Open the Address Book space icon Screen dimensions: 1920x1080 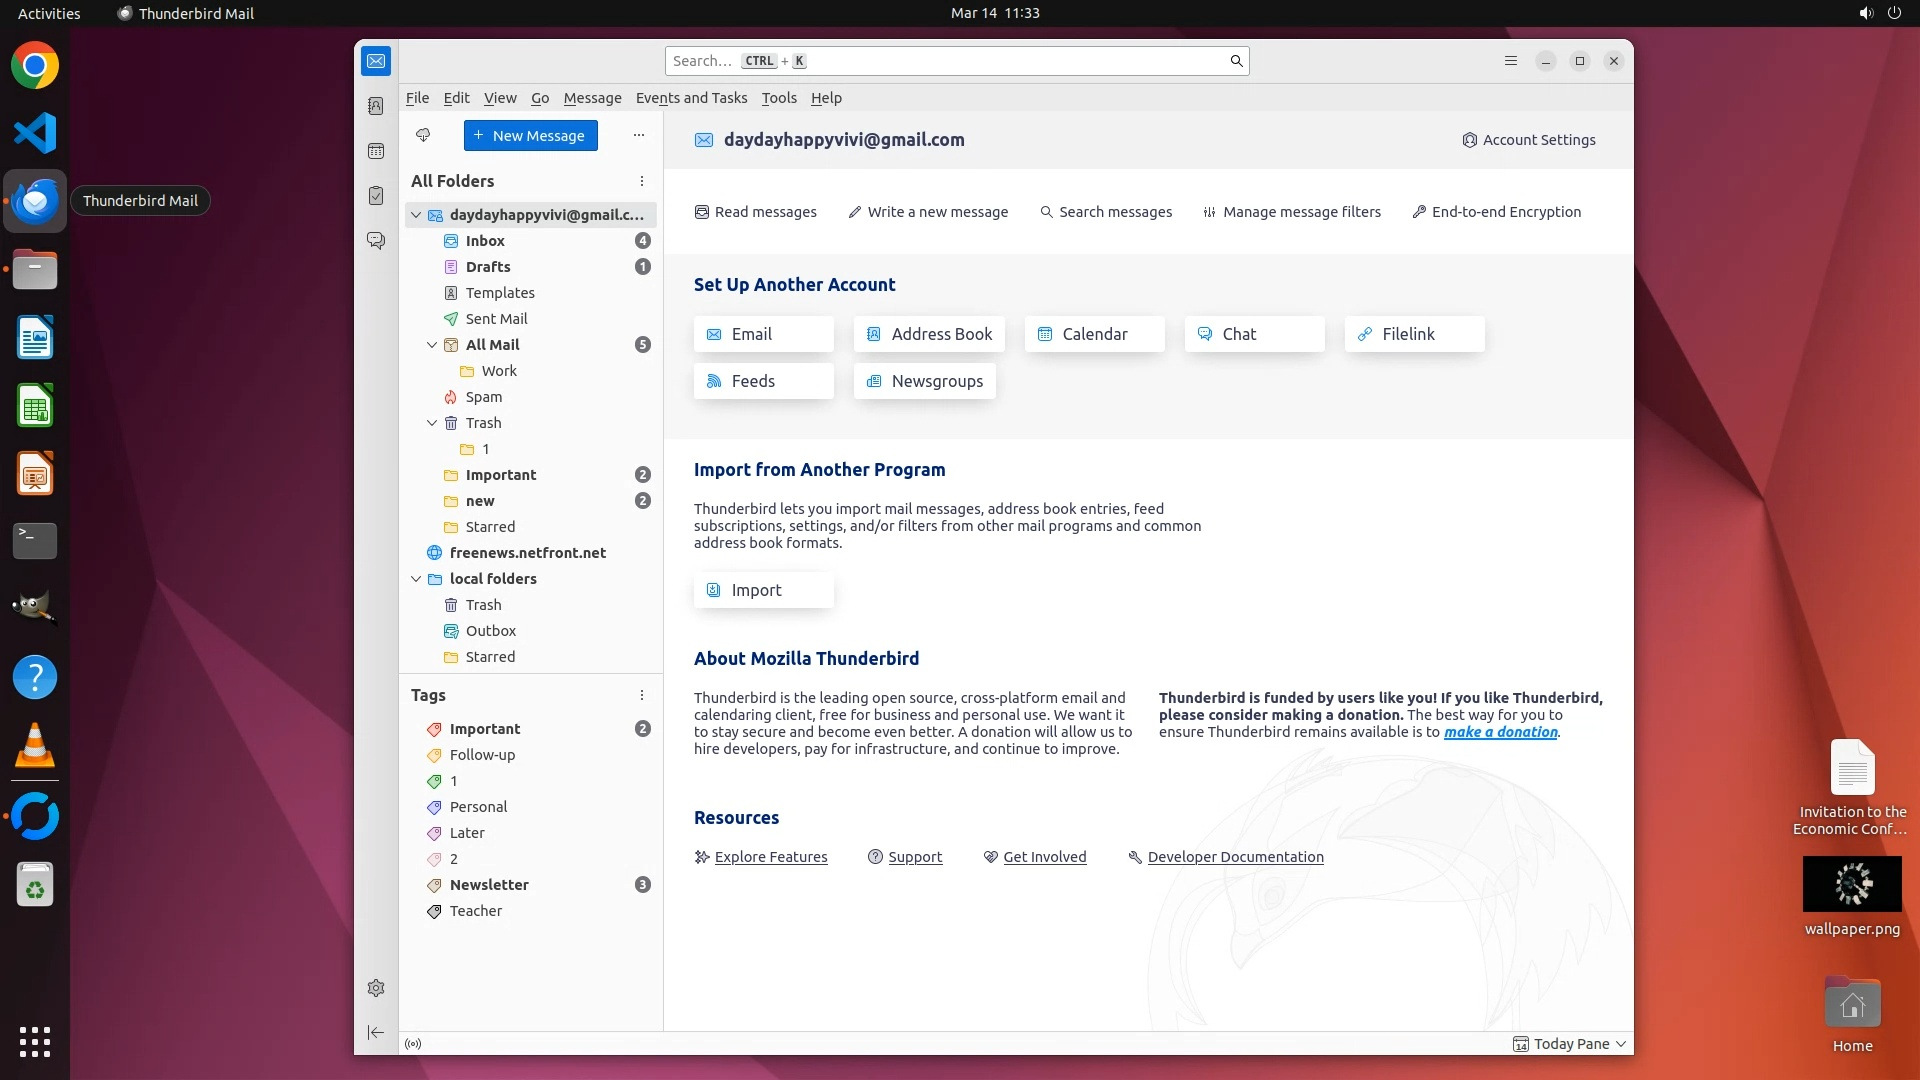pos(376,106)
